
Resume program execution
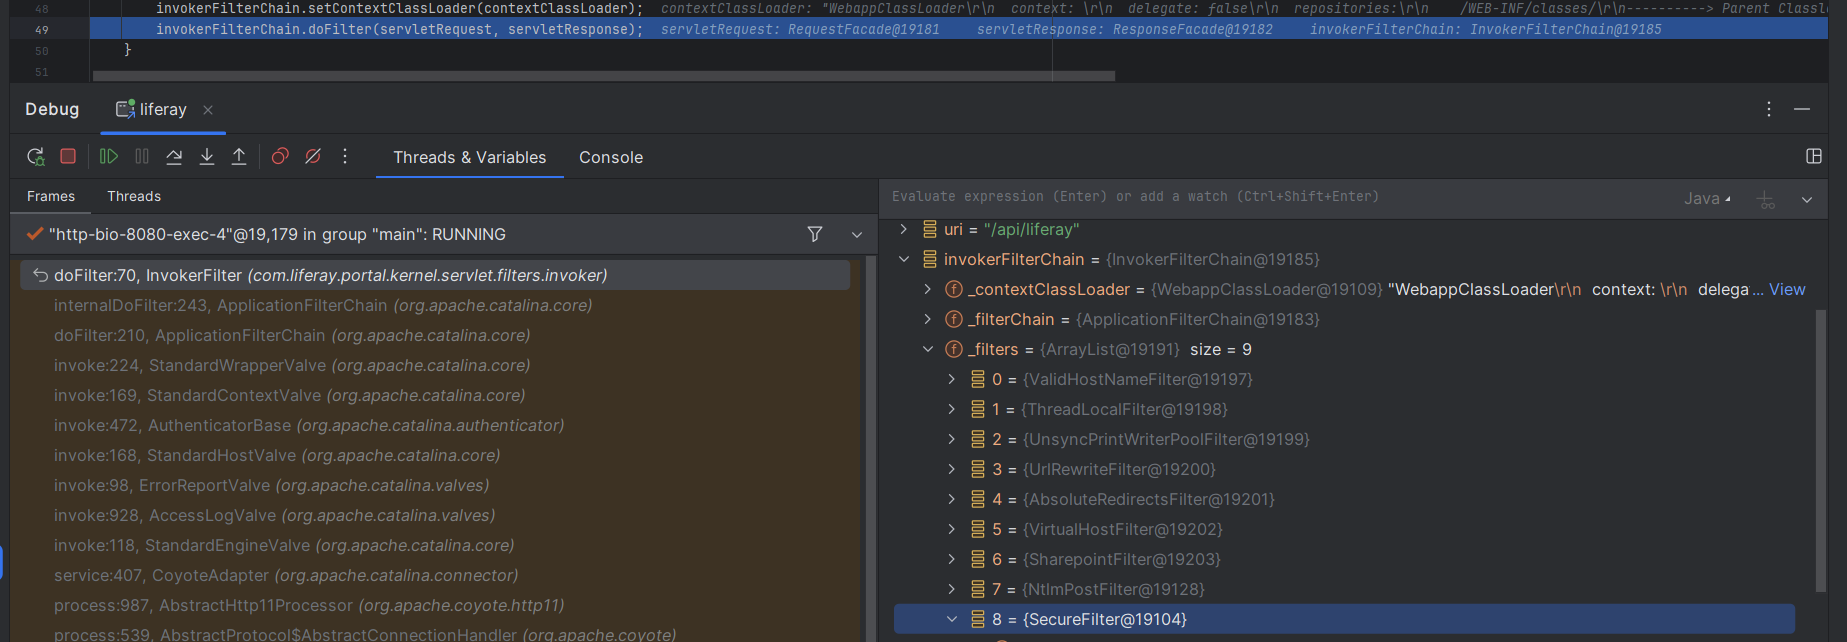click(x=109, y=157)
